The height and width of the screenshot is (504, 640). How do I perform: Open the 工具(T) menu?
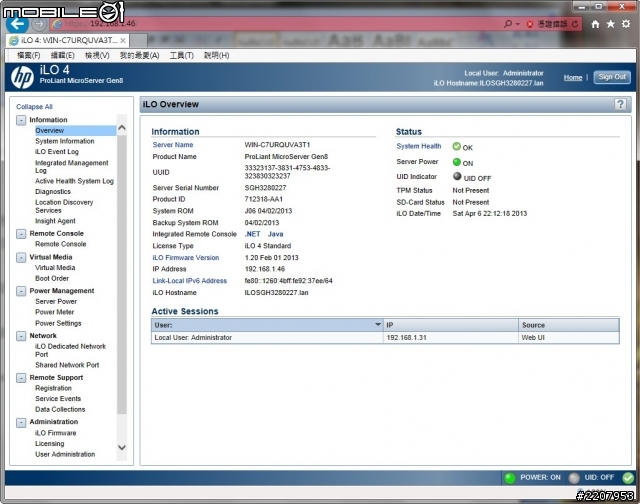point(182,56)
